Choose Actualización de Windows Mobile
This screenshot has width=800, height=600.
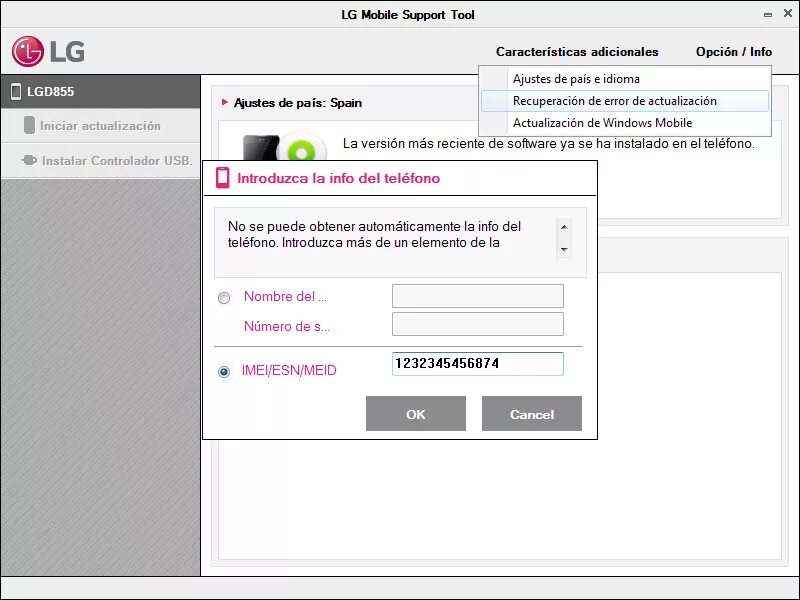click(625, 123)
